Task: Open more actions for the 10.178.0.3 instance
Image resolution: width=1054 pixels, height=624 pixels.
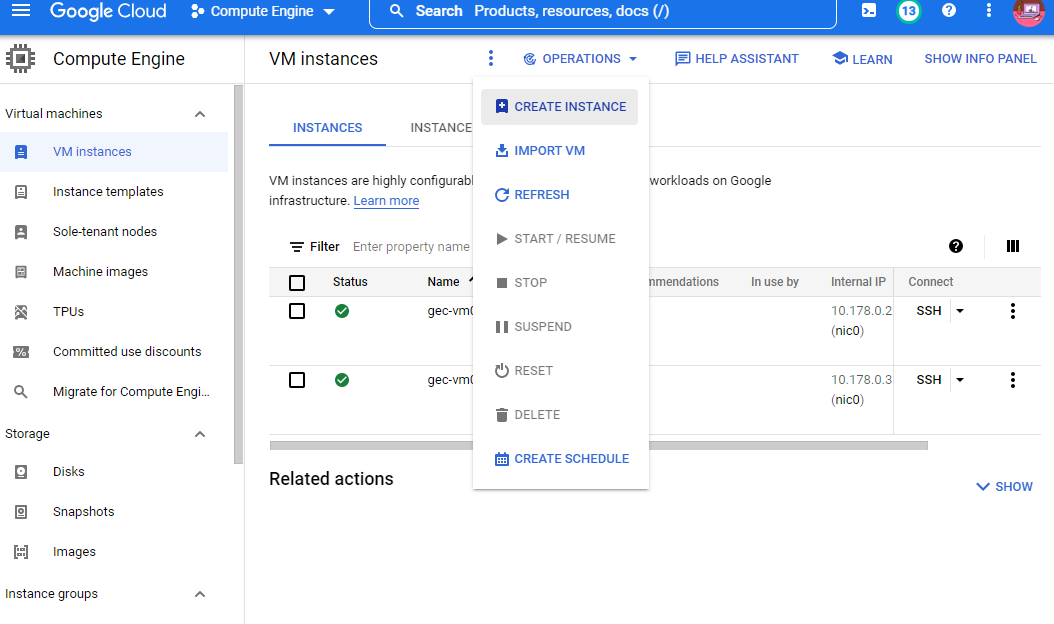Action: coord(1012,380)
